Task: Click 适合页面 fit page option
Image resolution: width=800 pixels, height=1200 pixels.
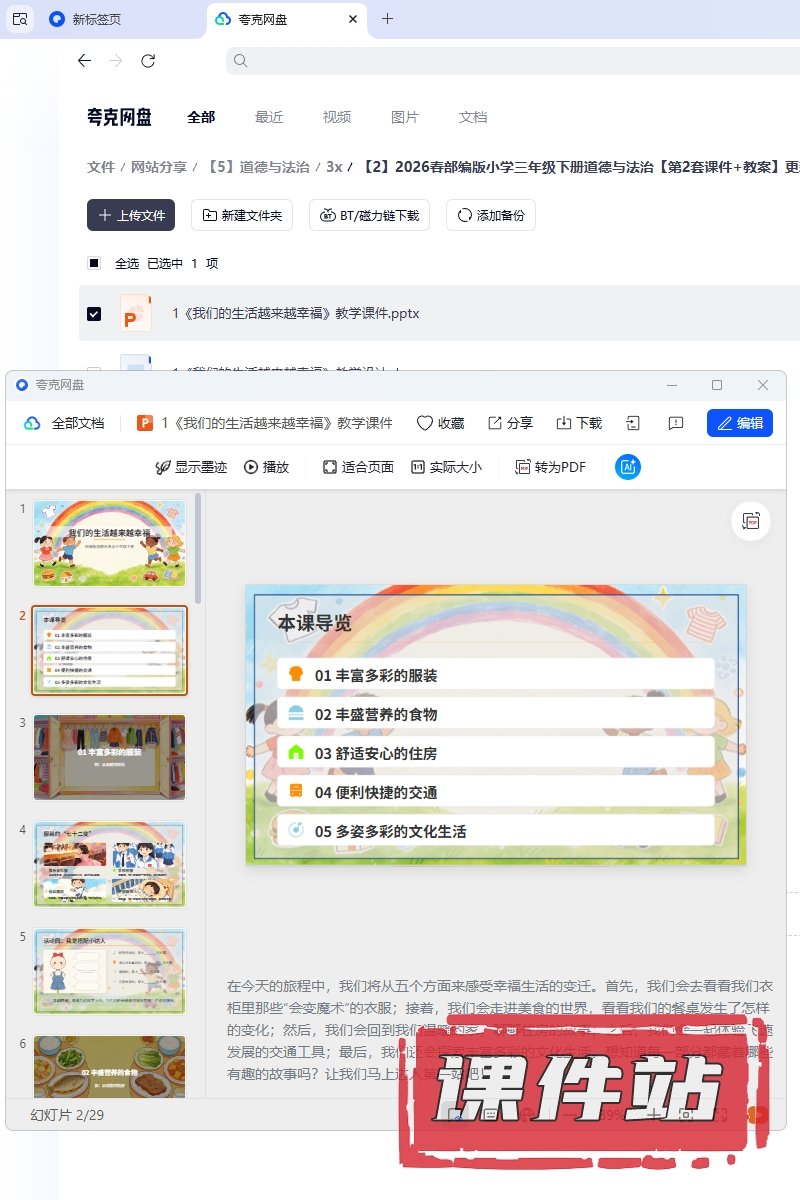Action: [358, 467]
